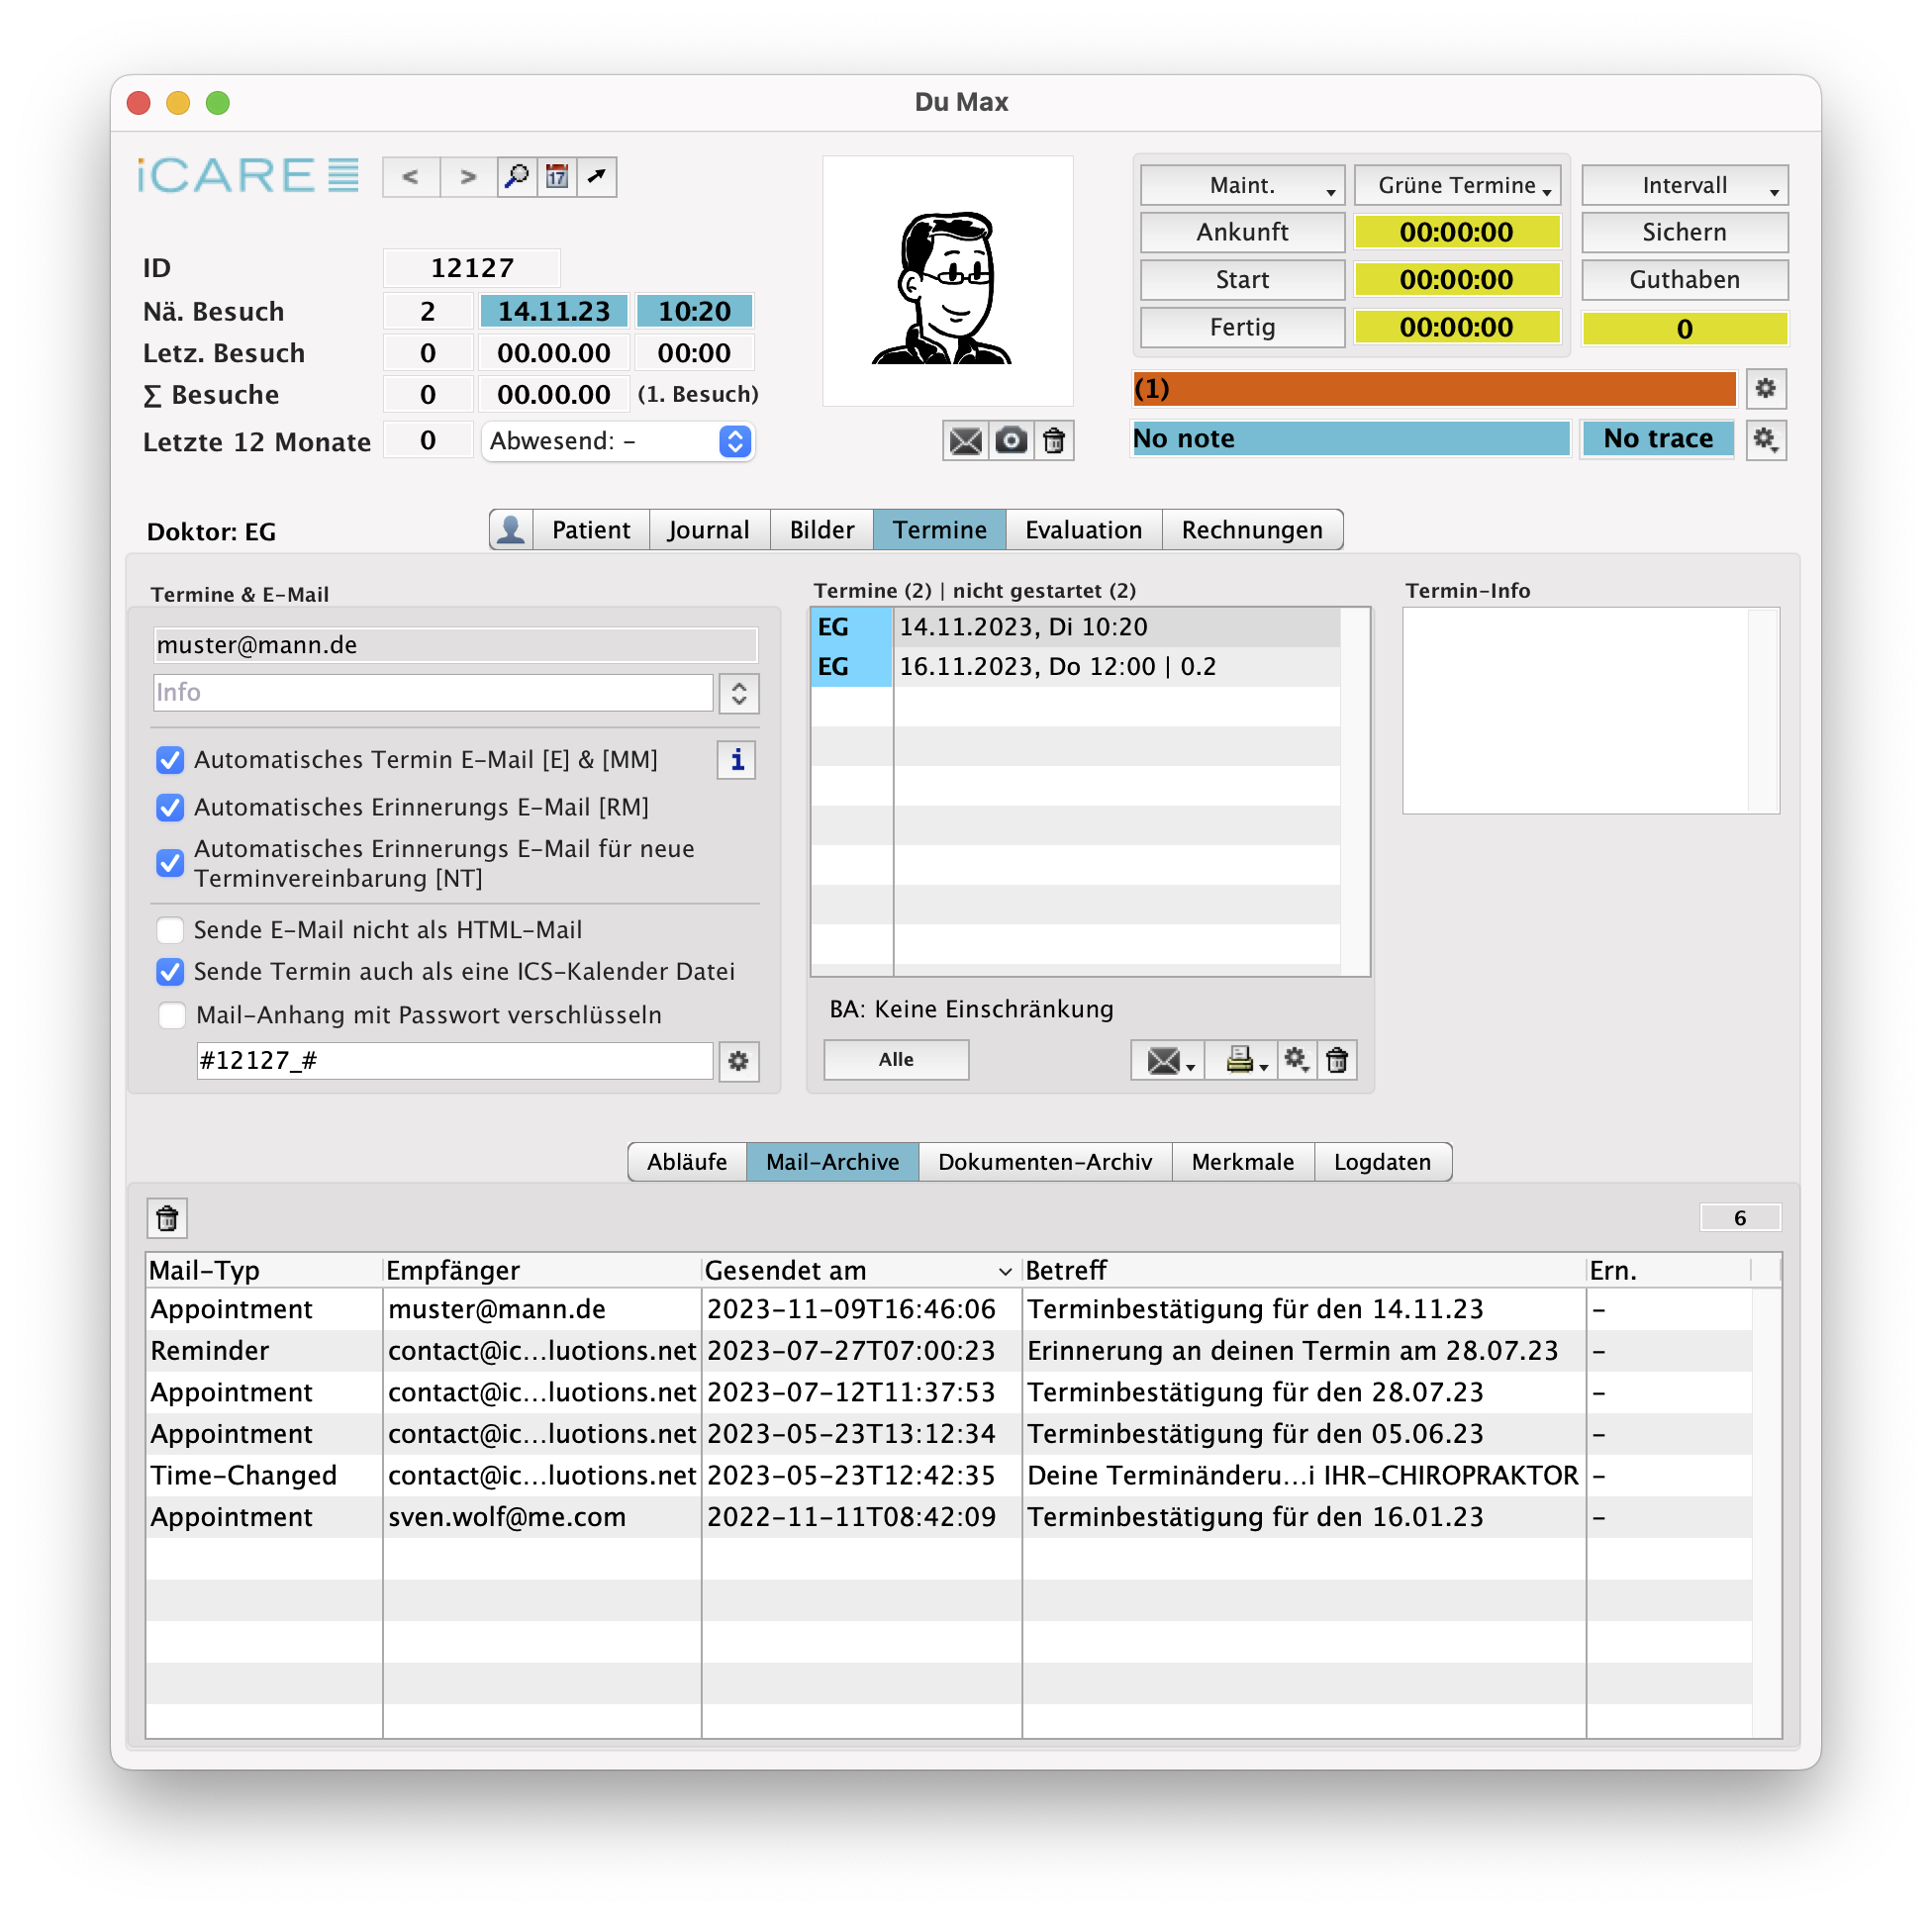1932x1916 pixels.
Task: Open the Intervall dropdown menu
Action: coord(1684,185)
